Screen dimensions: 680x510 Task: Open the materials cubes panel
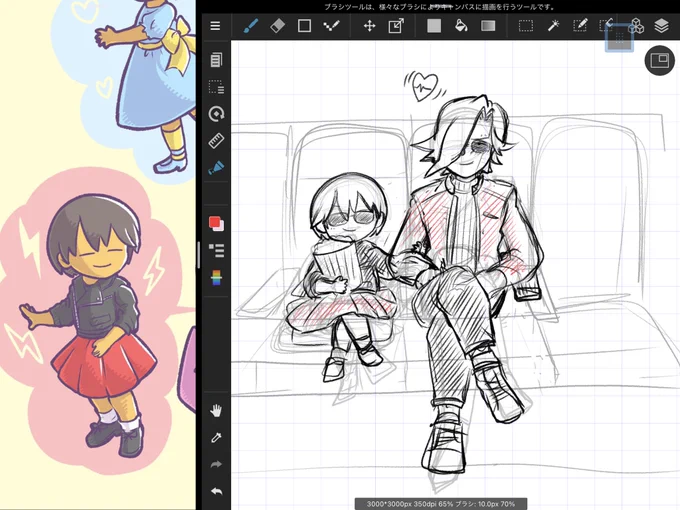pos(636,26)
